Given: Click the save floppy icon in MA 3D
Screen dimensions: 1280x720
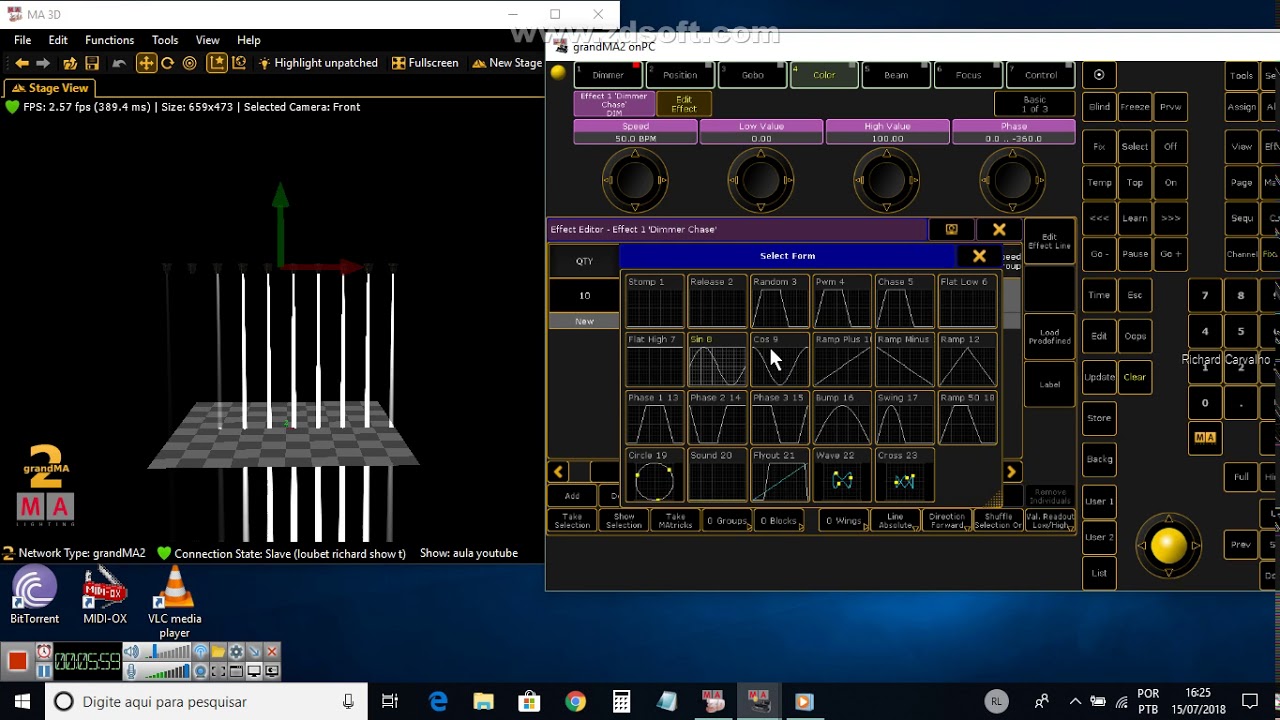Looking at the screenshot, I should point(92,63).
